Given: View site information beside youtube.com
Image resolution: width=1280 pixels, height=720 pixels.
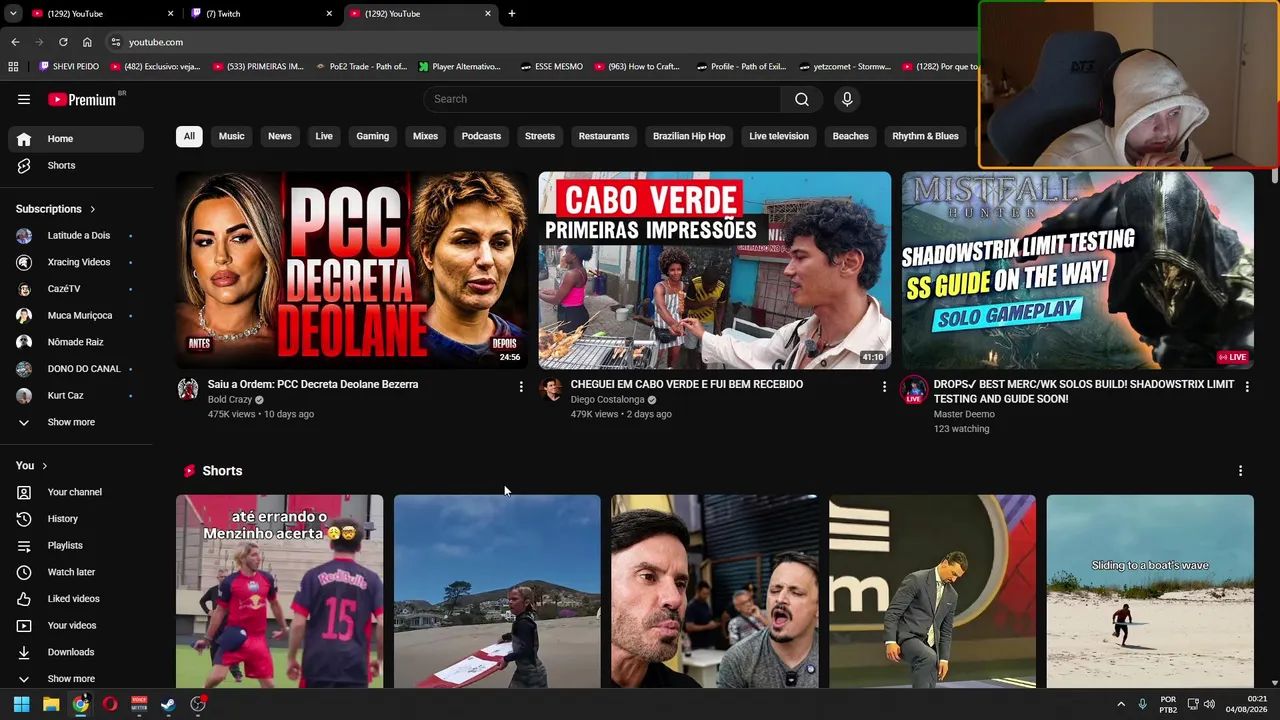Looking at the screenshot, I should click(x=116, y=42).
